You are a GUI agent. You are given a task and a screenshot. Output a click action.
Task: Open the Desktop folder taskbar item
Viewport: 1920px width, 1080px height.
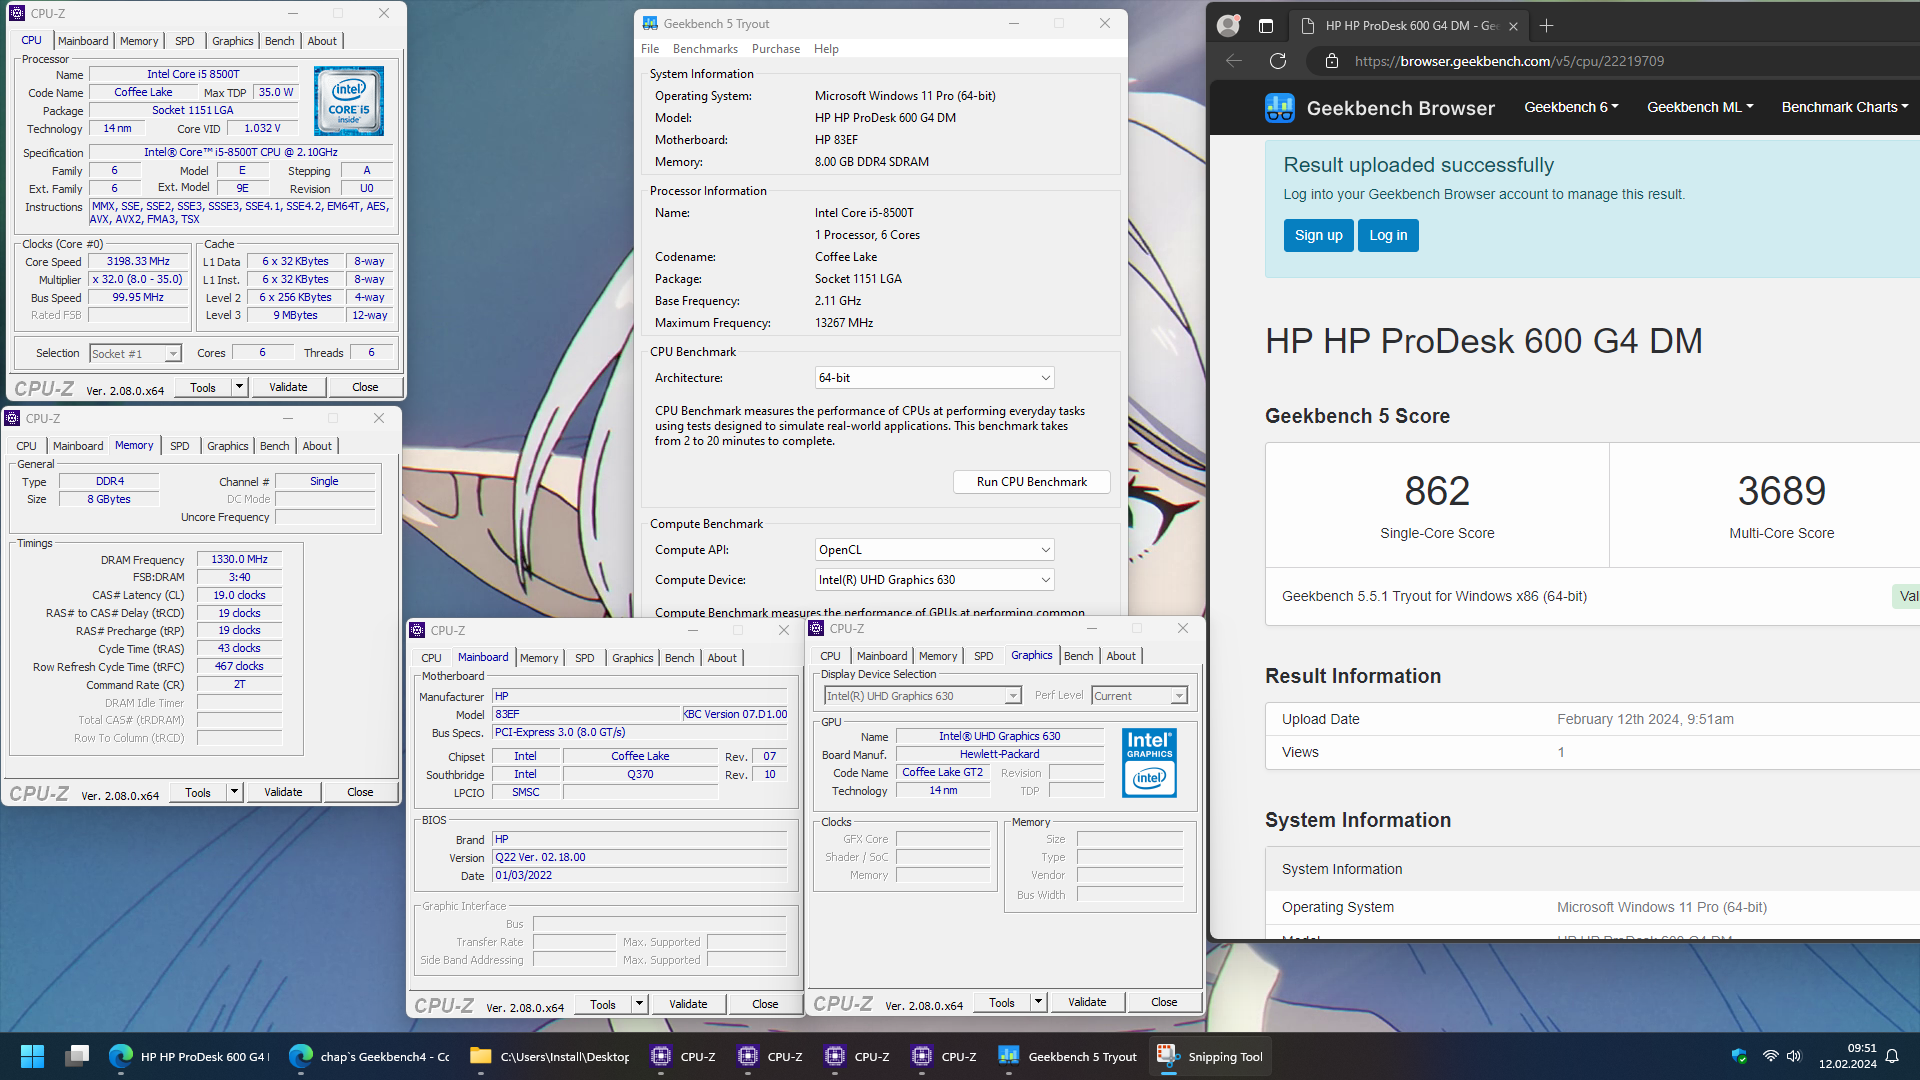pyautogui.click(x=549, y=1056)
